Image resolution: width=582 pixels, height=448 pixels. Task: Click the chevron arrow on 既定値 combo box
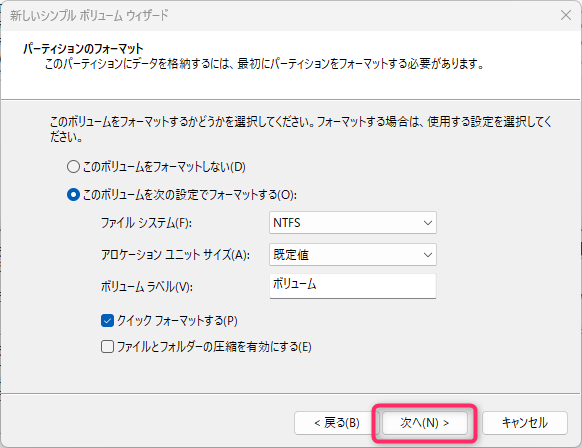pos(428,255)
